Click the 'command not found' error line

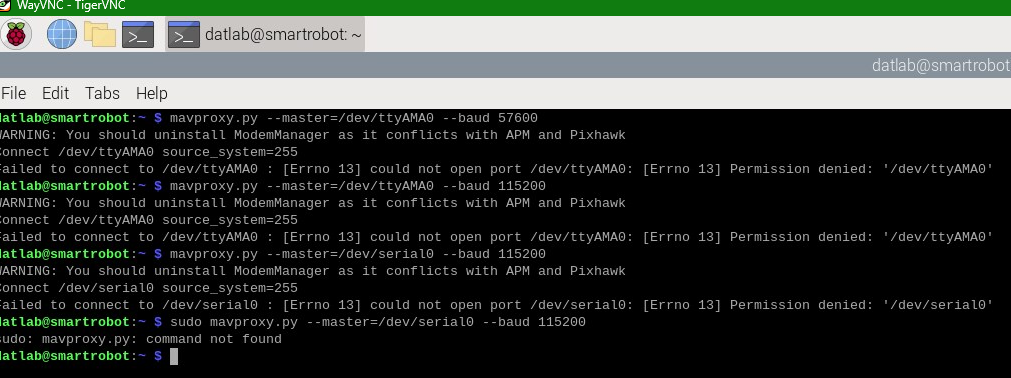click(x=141, y=339)
